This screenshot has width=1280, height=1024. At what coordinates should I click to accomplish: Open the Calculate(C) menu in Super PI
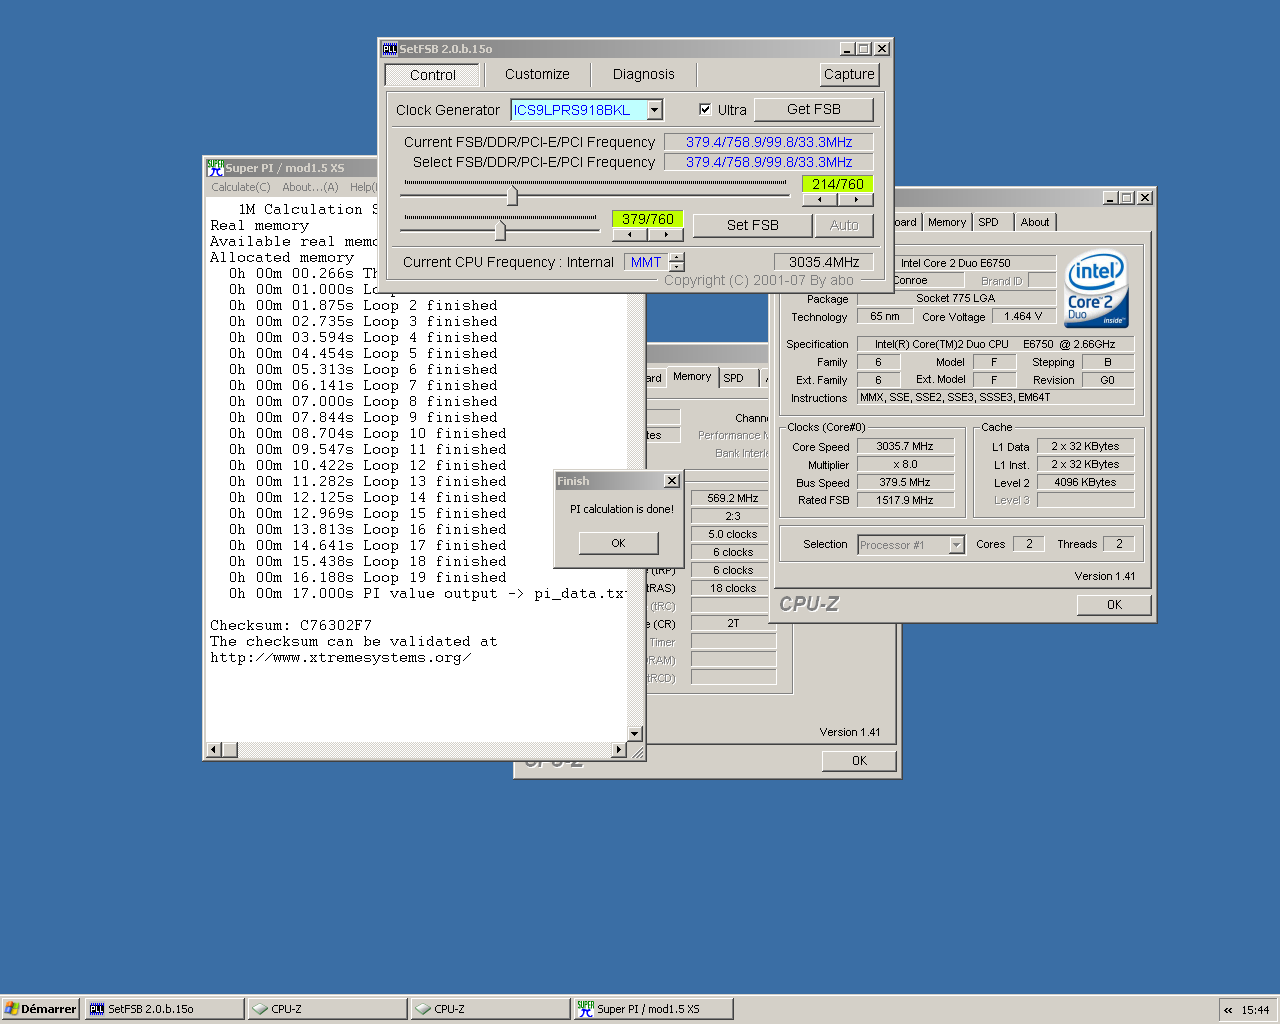click(241, 187)
